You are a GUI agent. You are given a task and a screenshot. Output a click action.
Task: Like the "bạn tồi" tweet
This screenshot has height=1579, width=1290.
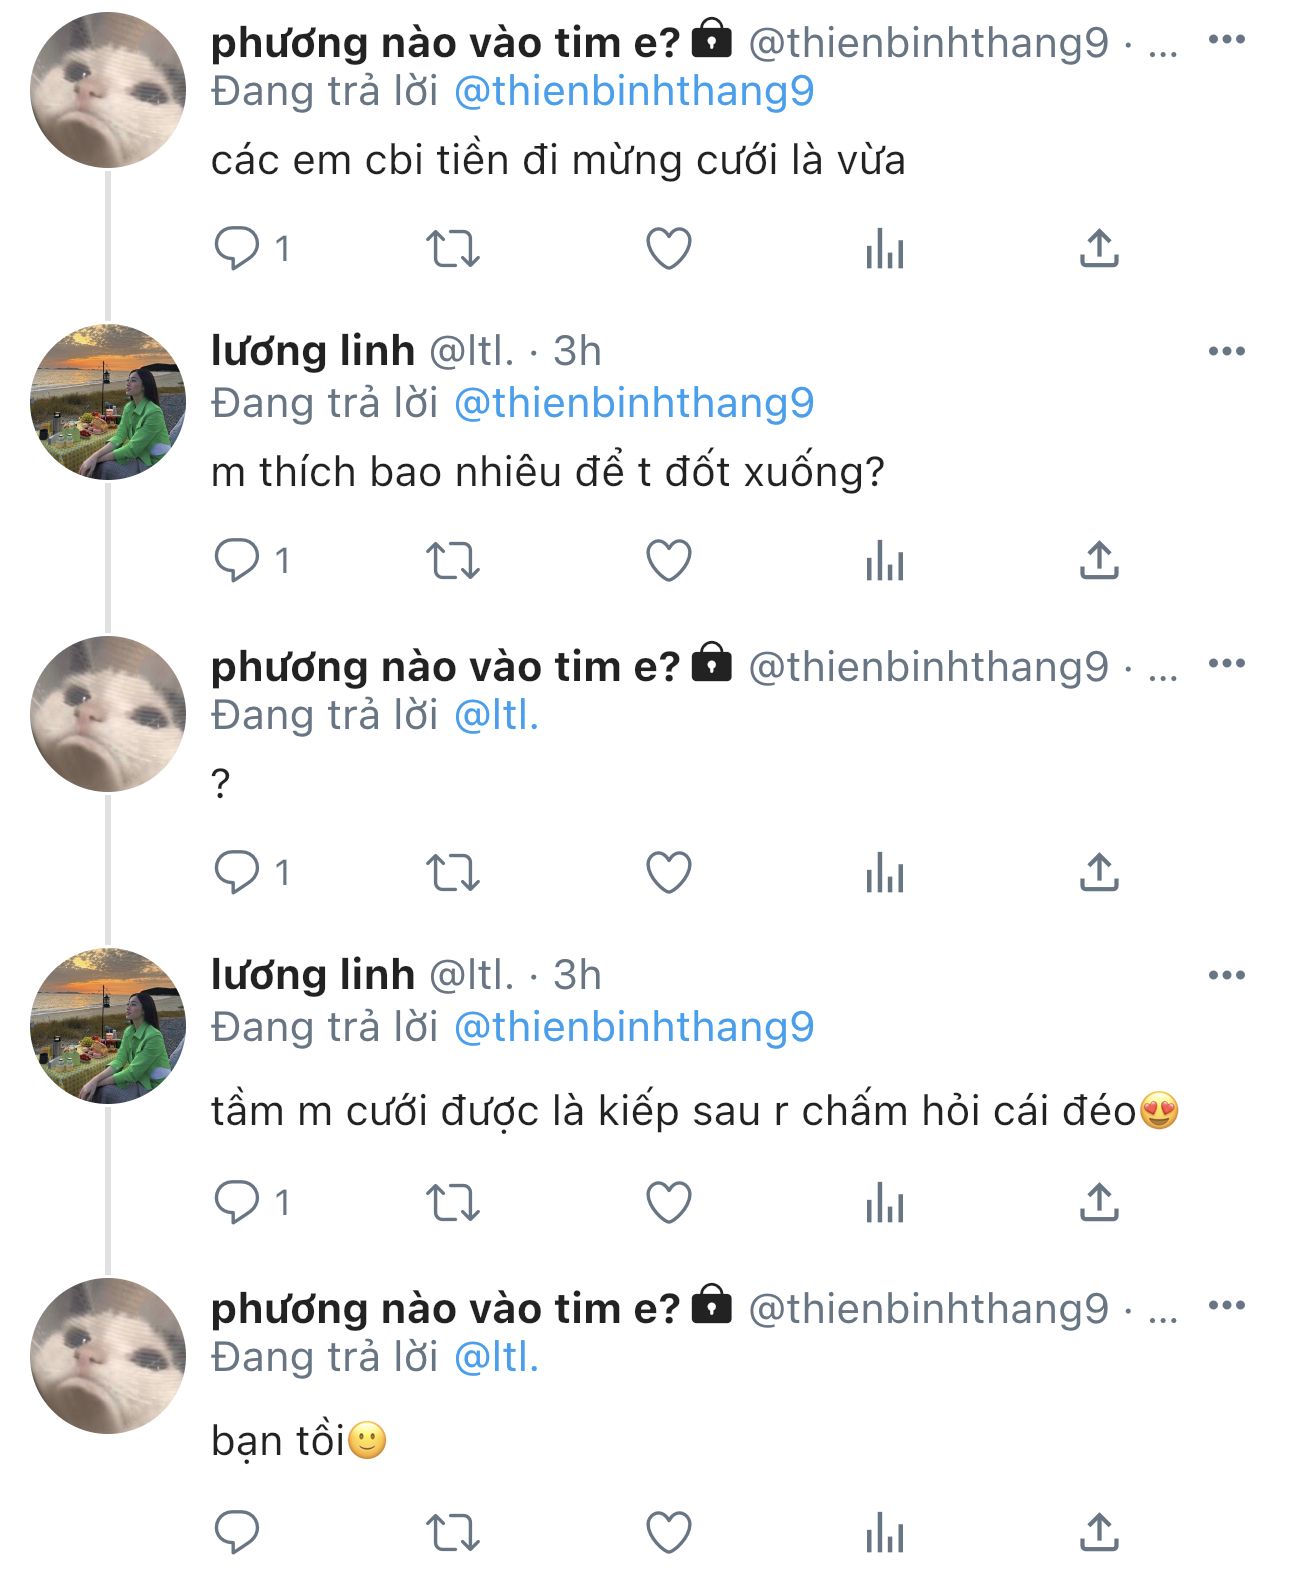668,1532
